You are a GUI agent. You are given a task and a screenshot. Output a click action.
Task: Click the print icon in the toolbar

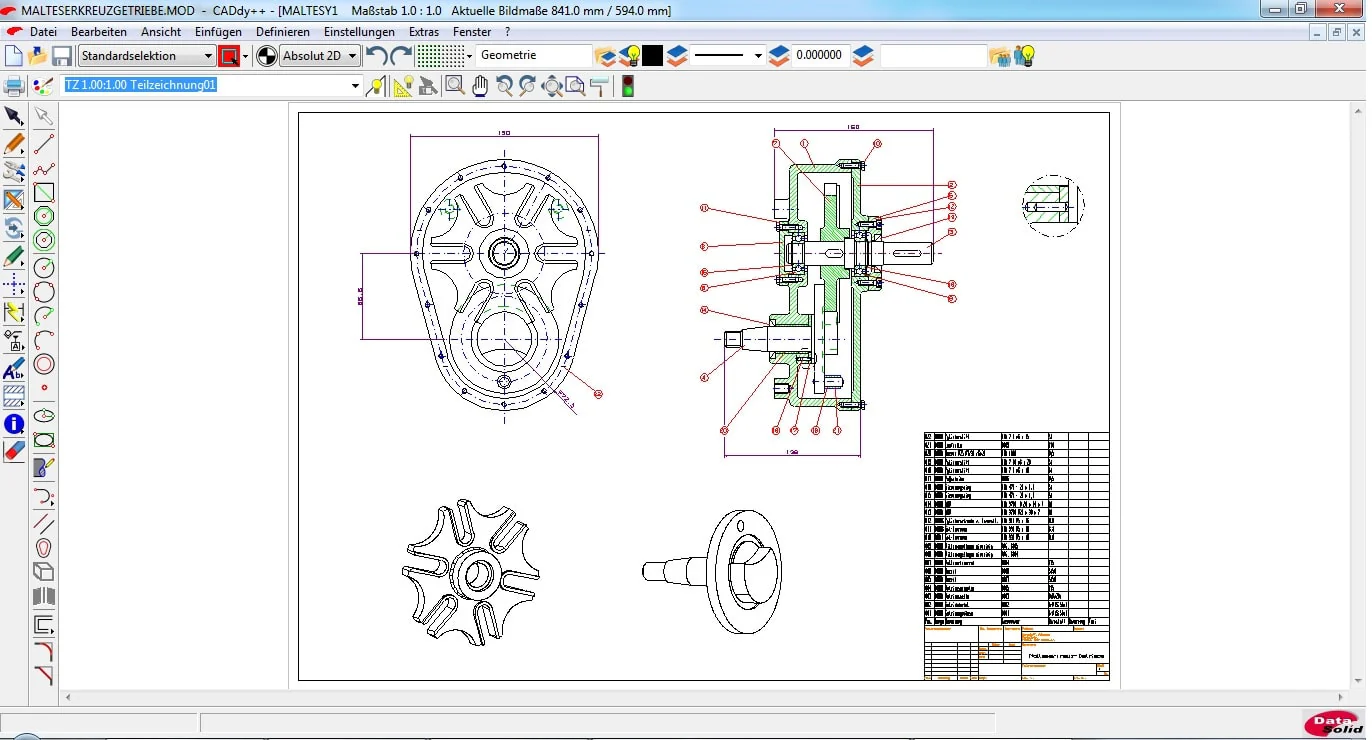coord(14,86)
